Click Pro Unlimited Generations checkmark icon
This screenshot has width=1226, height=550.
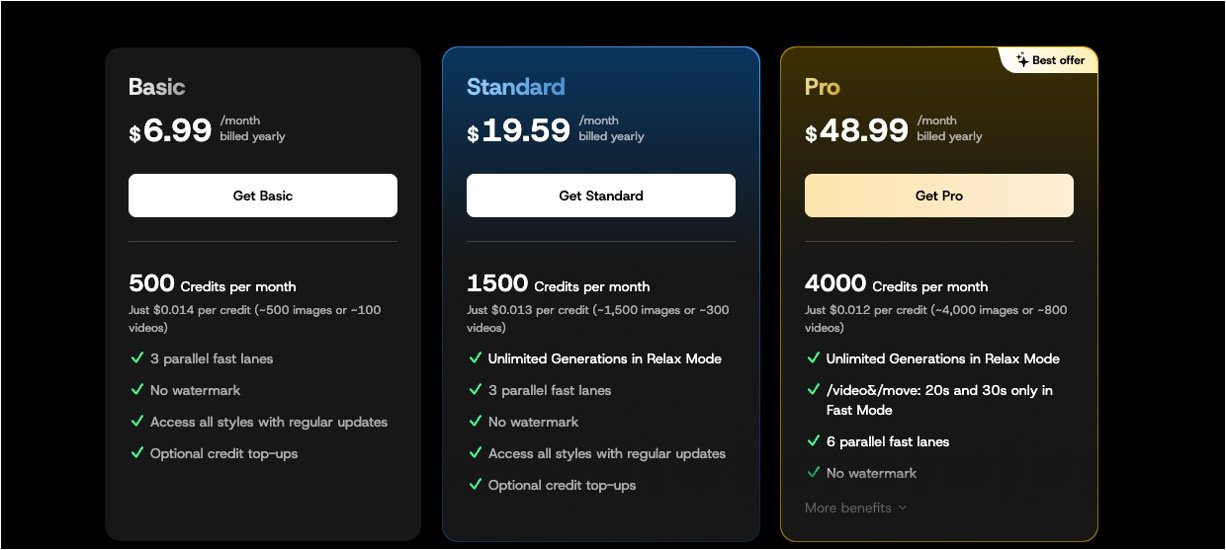coord(813,358)
